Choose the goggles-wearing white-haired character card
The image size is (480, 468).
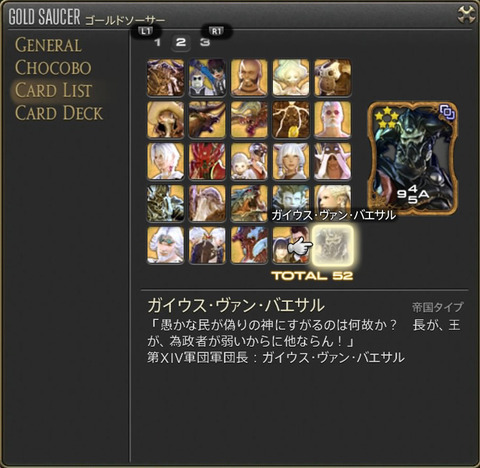click(x=165, y=245)
